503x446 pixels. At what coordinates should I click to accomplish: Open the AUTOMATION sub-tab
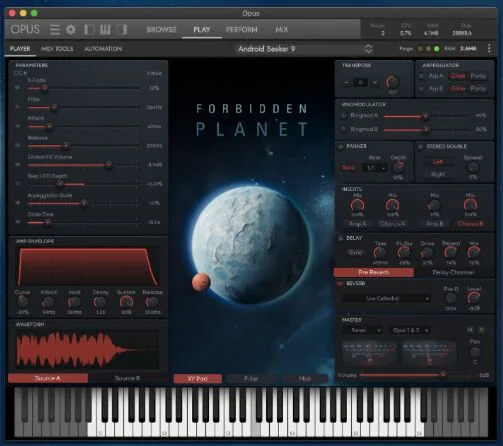(x=103, y=49)
